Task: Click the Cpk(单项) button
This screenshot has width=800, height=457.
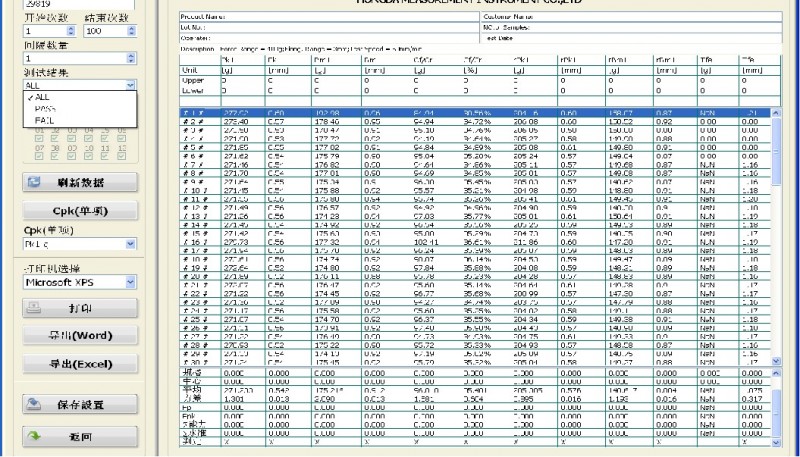Action: [80, 211]
